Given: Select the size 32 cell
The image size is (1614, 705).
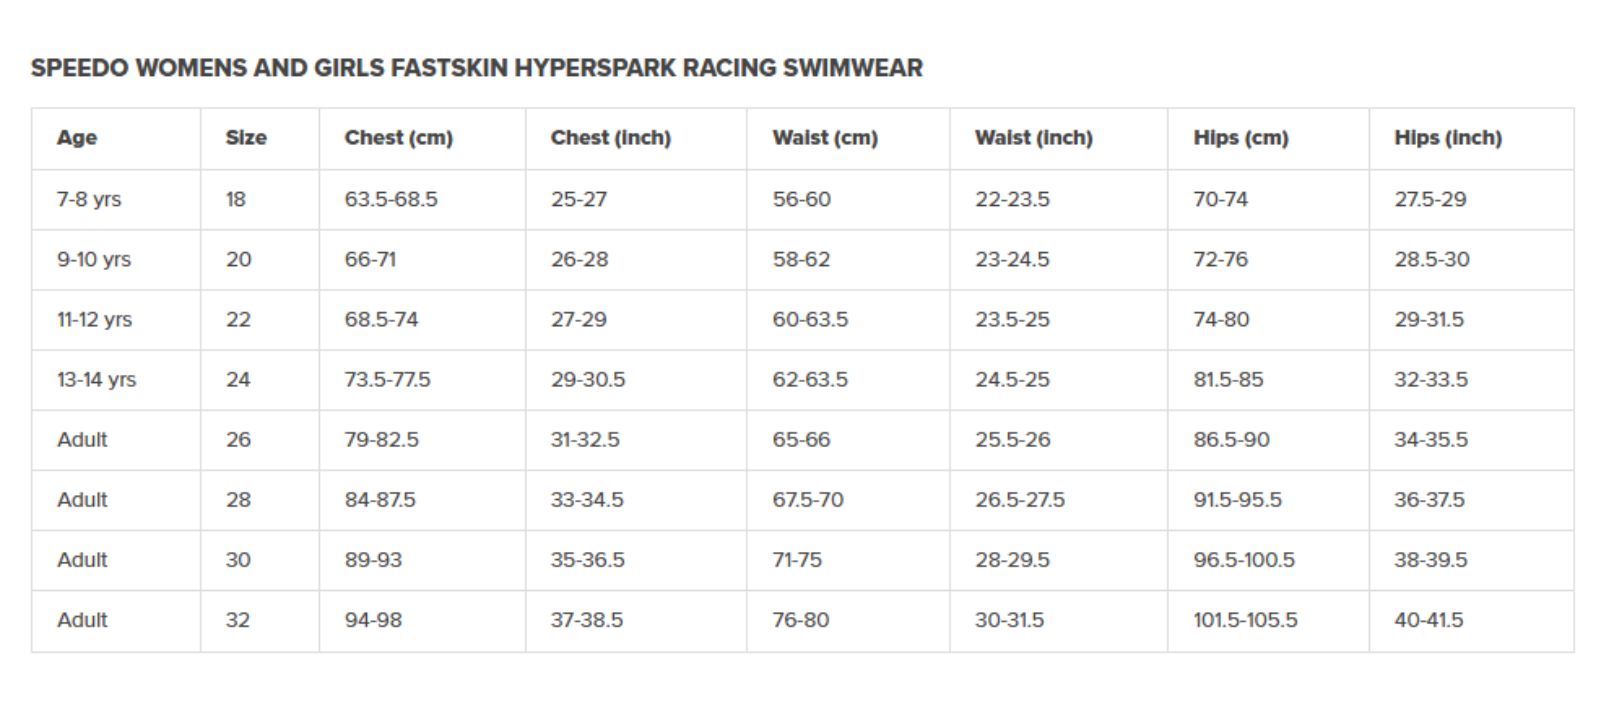Looking at the screenshot, I should click(x=237, y=620).
